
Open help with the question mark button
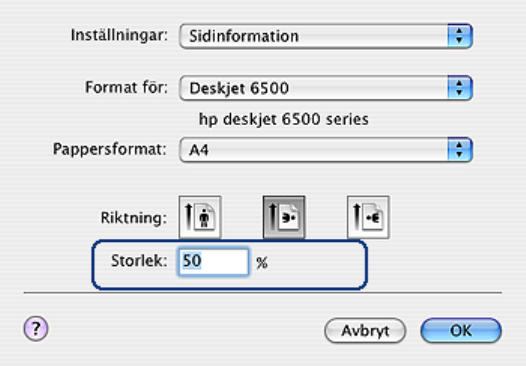pos(36,328)
